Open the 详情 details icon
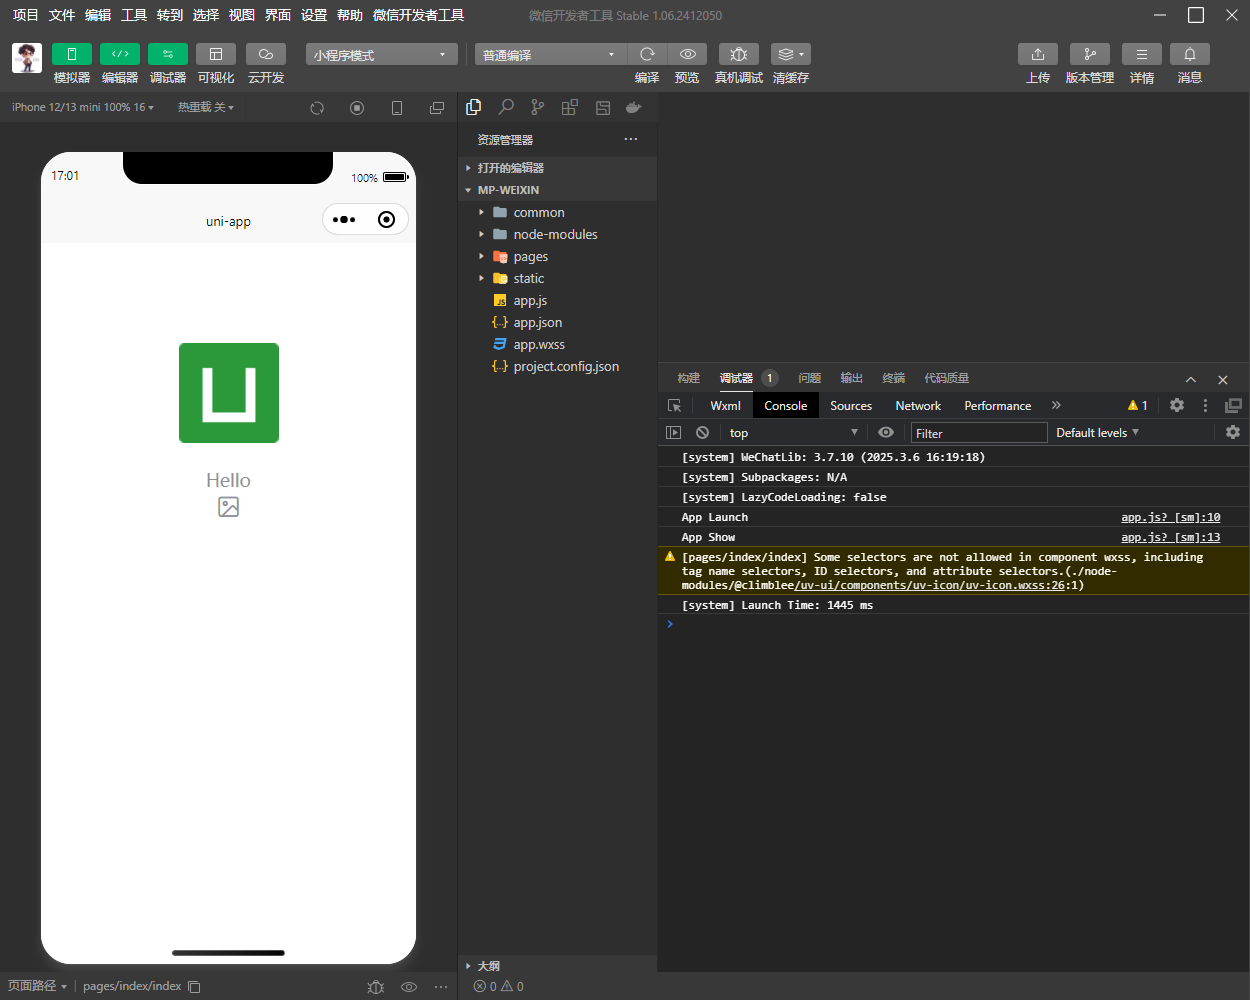Image resolution: width=1250 pixels, height=1000 pixels. [x=1142, y=54]
